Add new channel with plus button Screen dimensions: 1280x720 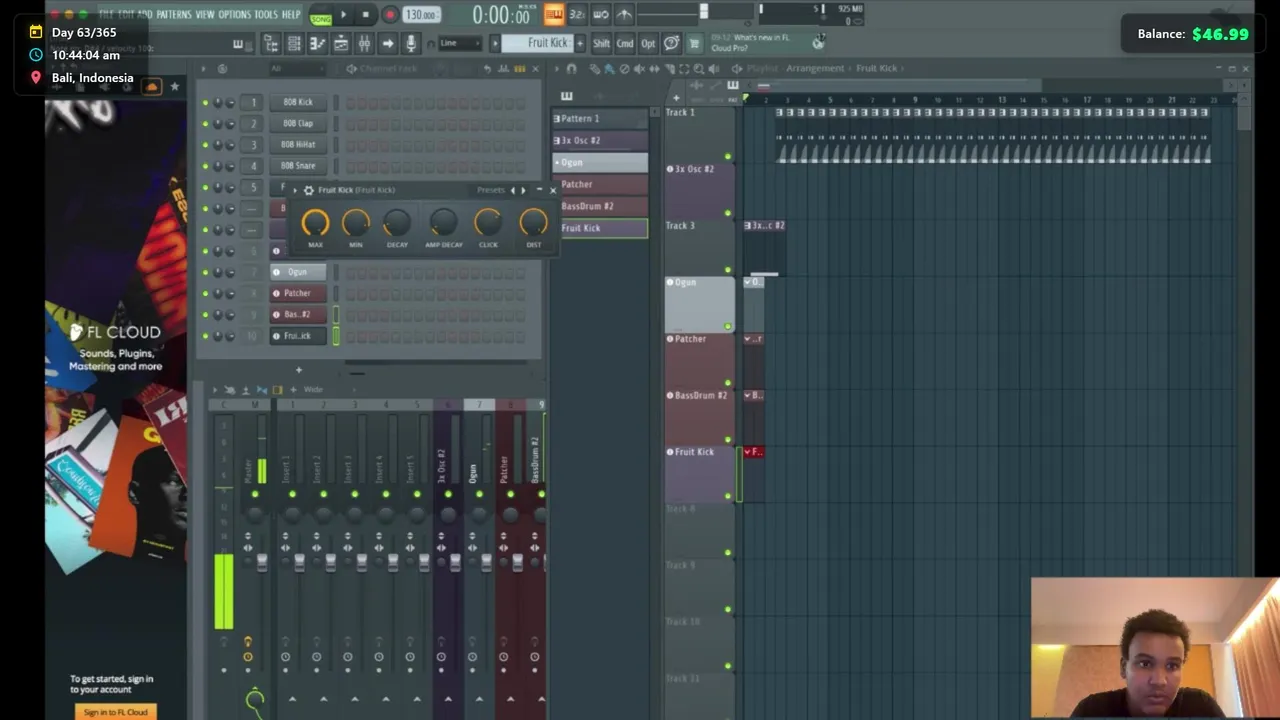coord(298,370)
